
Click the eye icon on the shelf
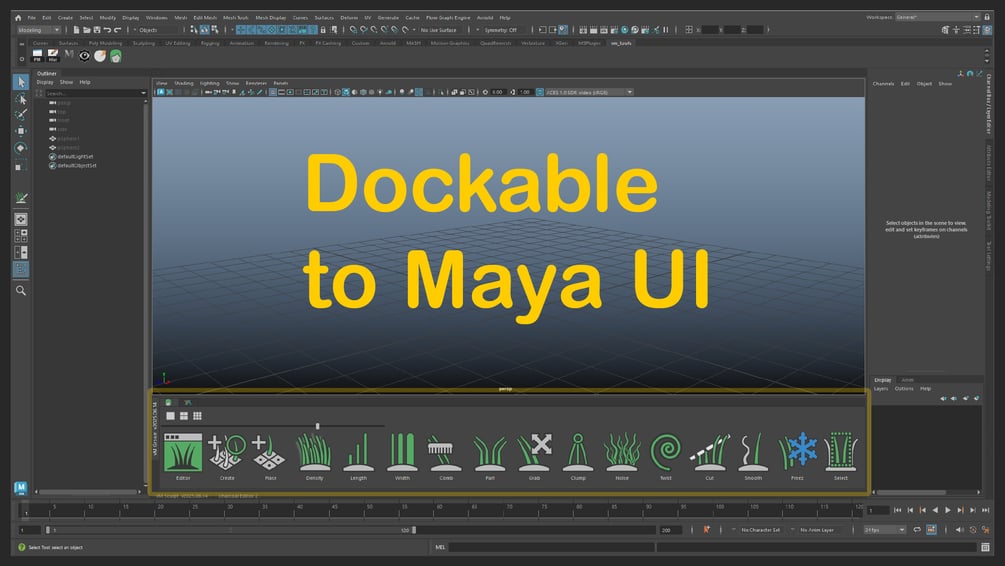point(85,56)
